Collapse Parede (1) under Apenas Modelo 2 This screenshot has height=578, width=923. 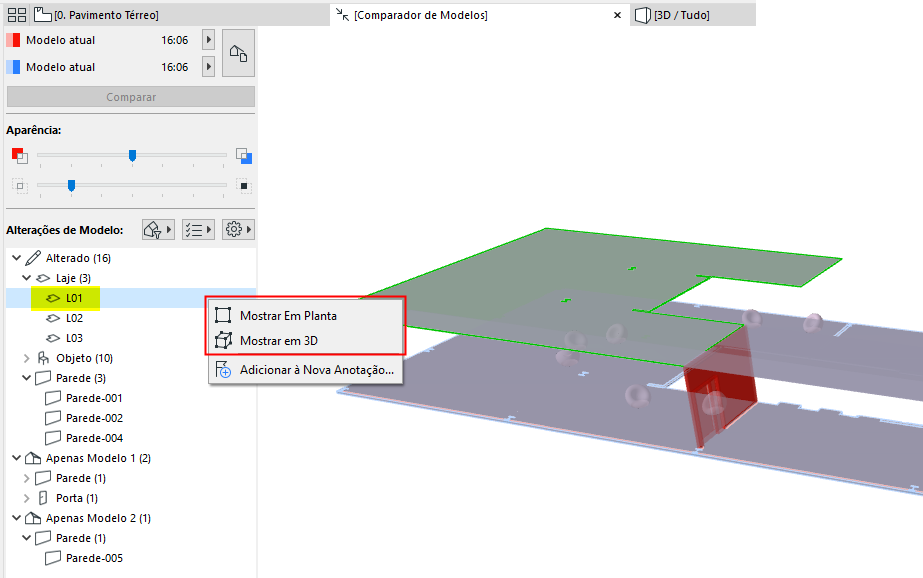26,538
